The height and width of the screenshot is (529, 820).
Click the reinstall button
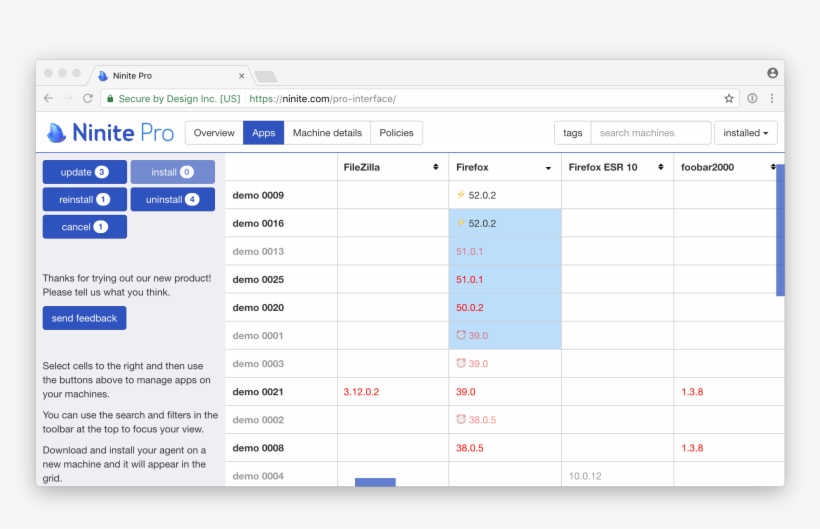point(85,199)
